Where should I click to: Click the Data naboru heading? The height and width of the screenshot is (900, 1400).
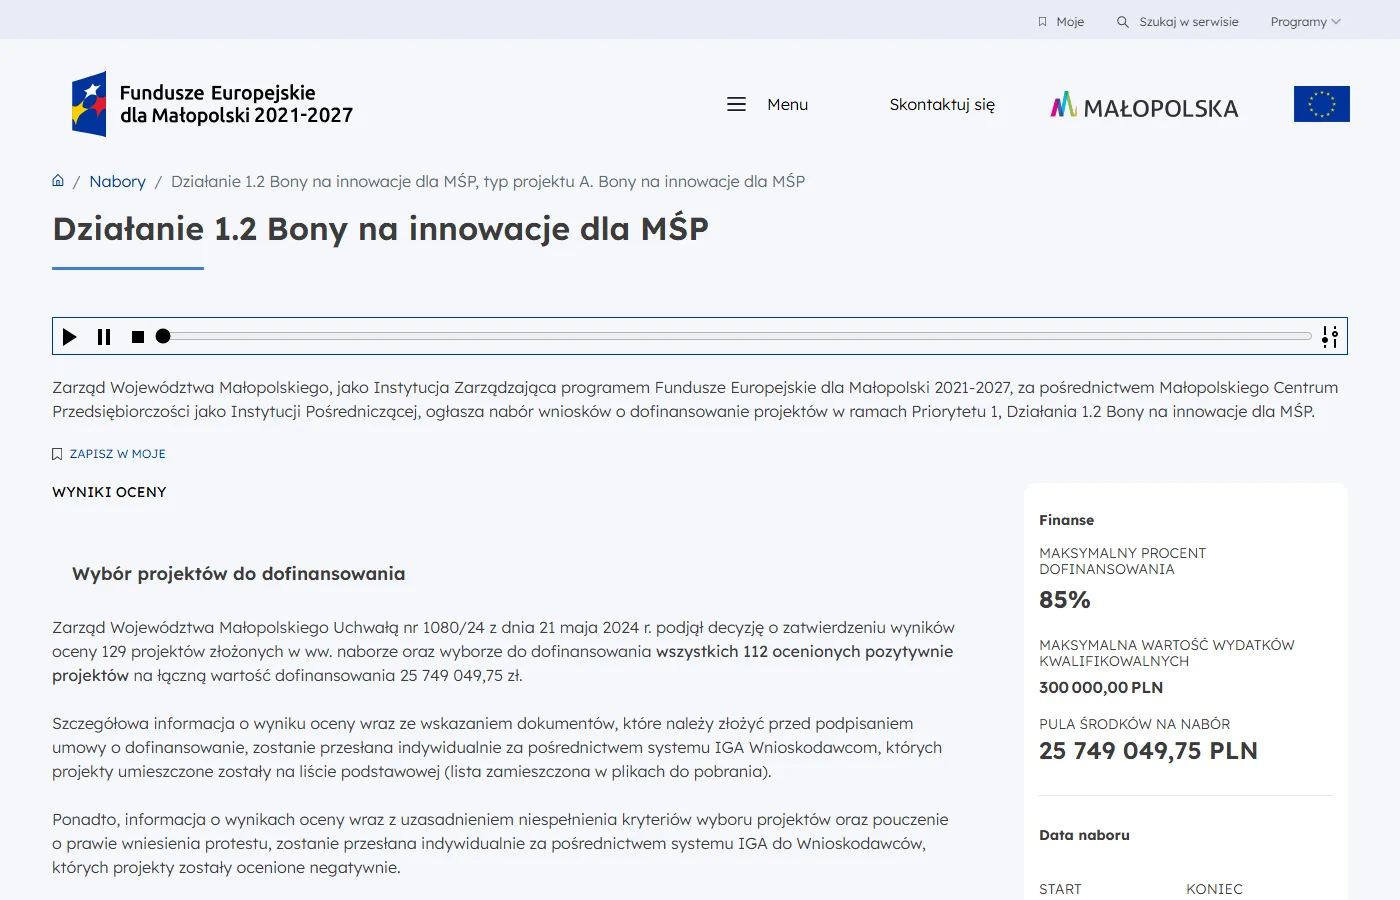point(1084,835)
